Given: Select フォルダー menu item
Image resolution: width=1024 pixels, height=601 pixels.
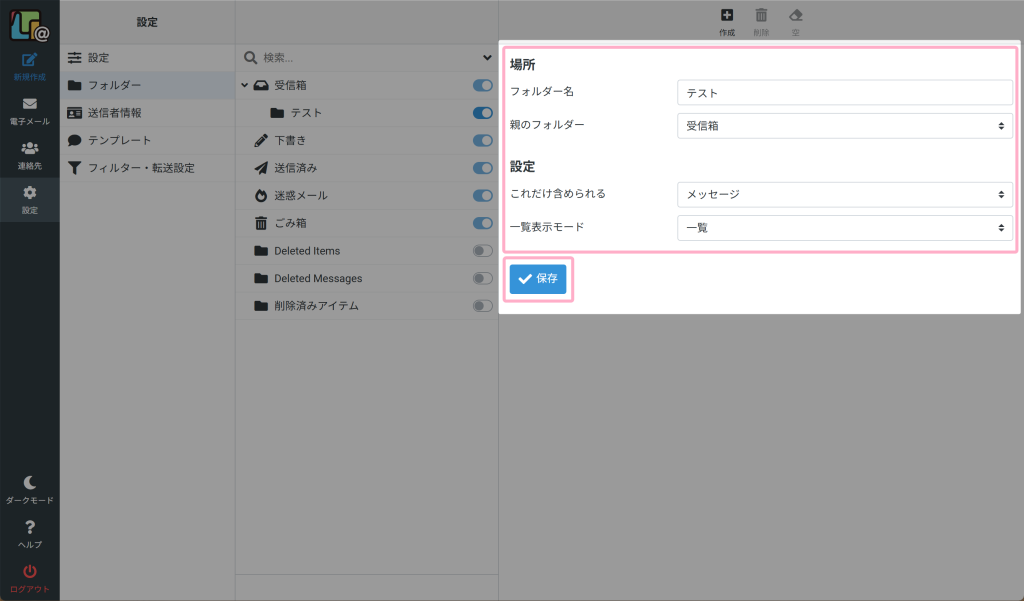Looking at the screenshot, I should 148,86.
